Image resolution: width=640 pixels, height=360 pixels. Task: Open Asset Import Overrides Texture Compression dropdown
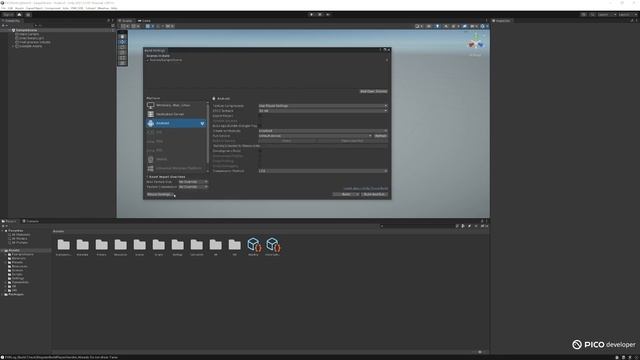[x=193, y=187]
